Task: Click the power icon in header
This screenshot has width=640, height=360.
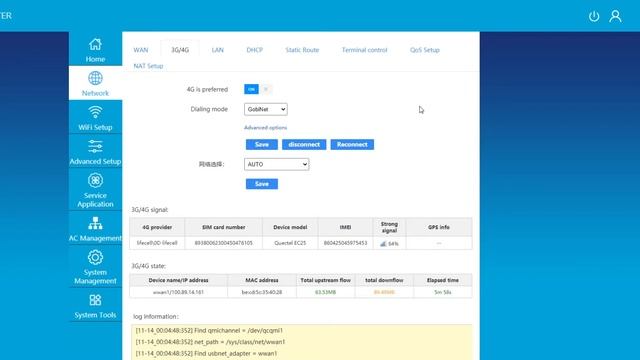Action: (594, 16)
